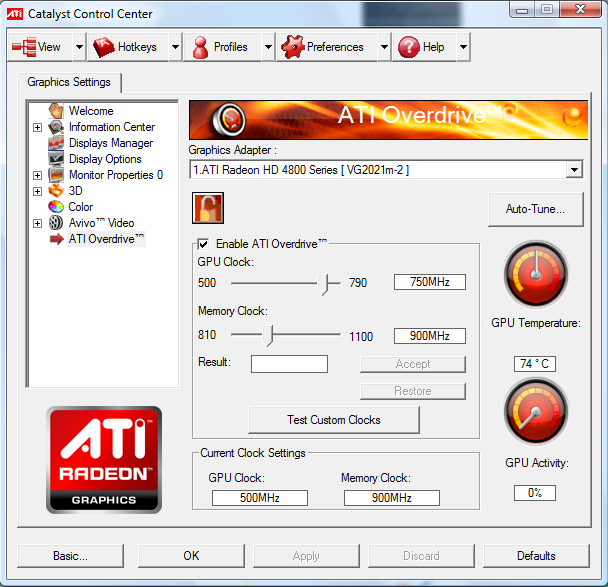The height and width of the screenshot is (587, 608).
Task: Click the Display Options icon in tree
Action: (x=56, y=159)
